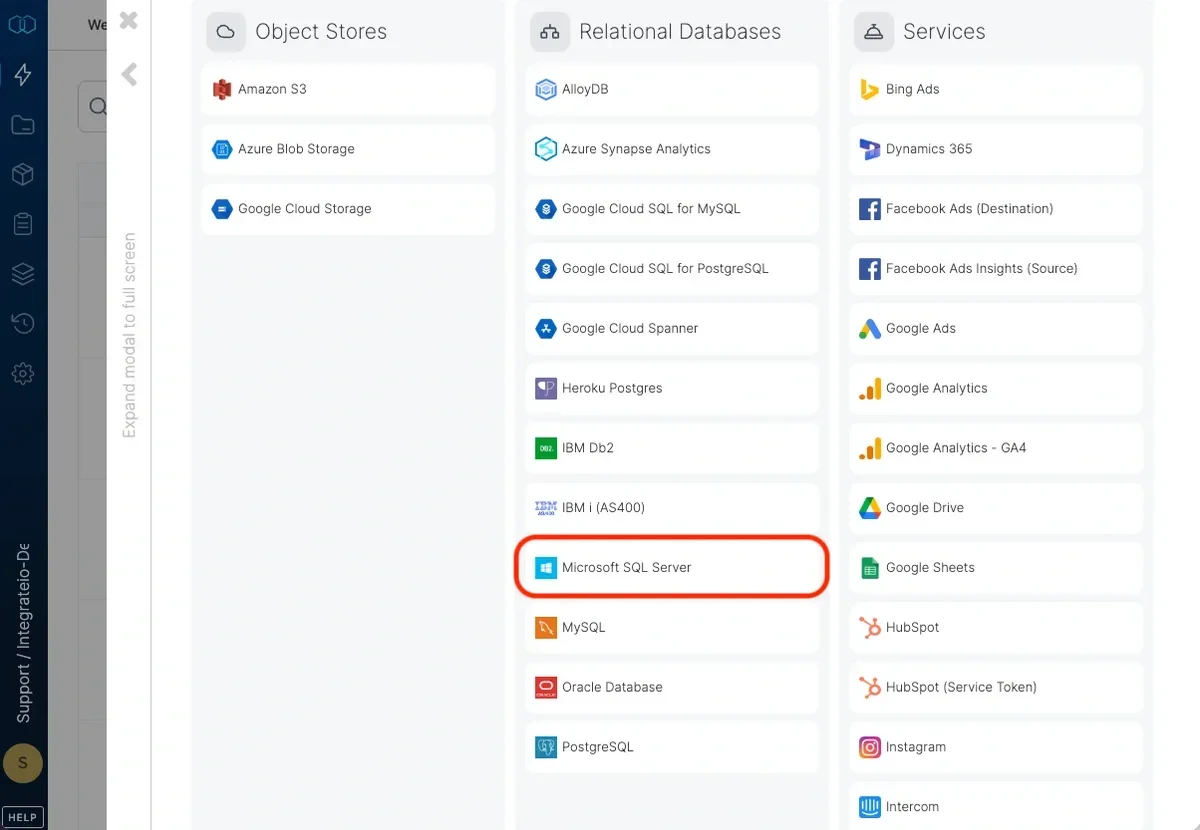Image resolution: width=1200 pixels, height=830 pixels.
Task: Open flows with the lightning bolt sidebar icon
Action: coord(22,74)
